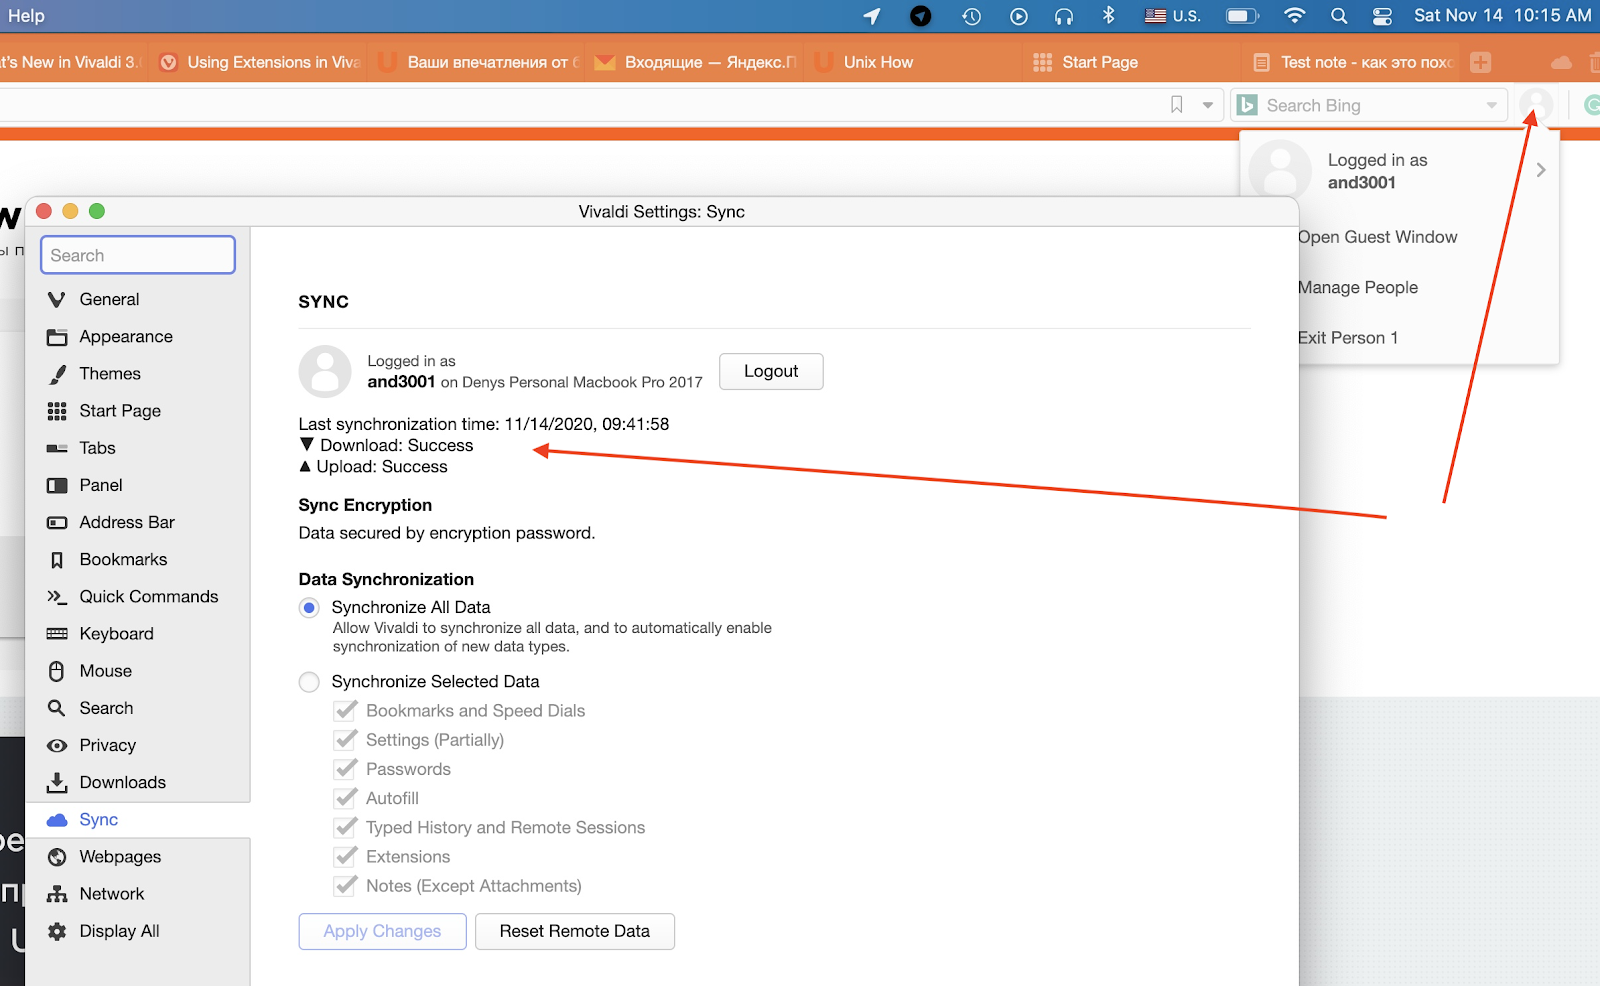Click the and3001 avatar in Sync settings
Viewport: 1600px width, 986px height.
(325, 372)
